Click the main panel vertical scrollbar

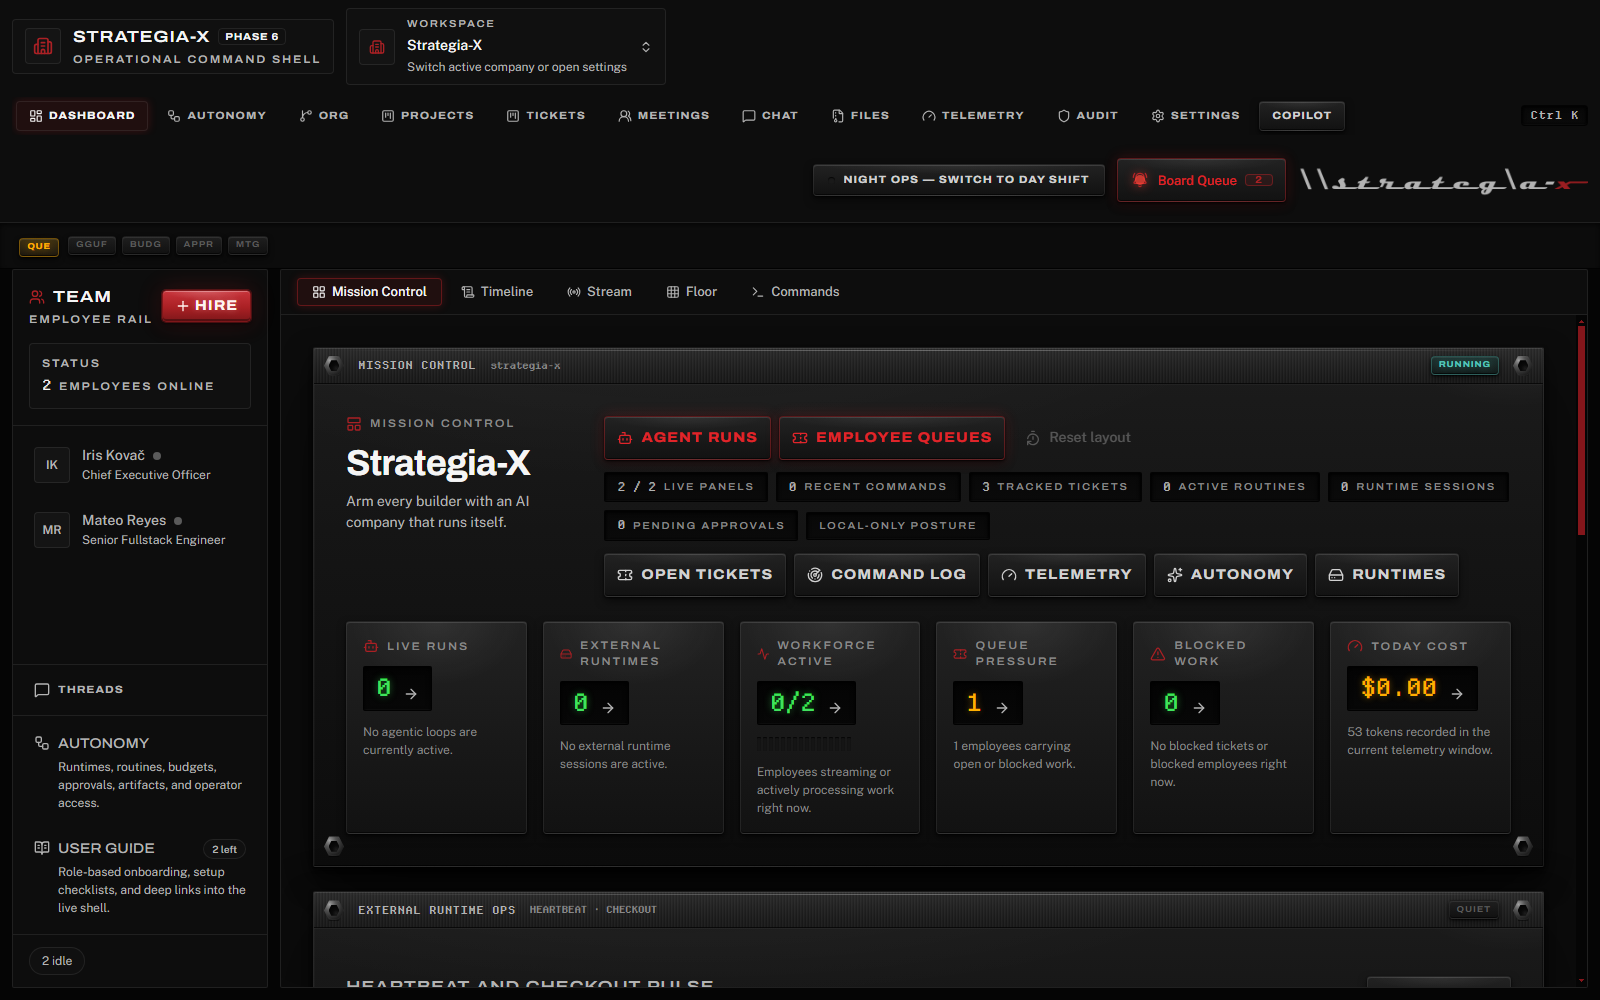1581,430
